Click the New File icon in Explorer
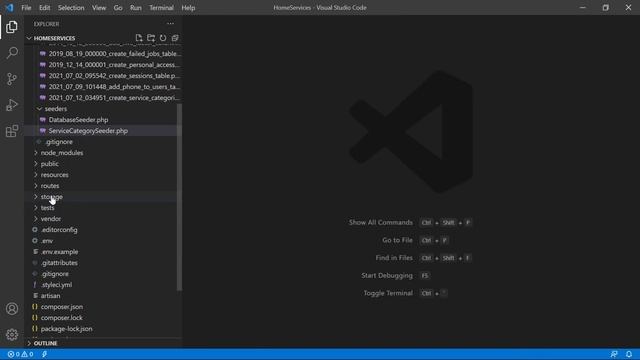The width and height of the screenshot is (640, 360). tap(139, 38)
